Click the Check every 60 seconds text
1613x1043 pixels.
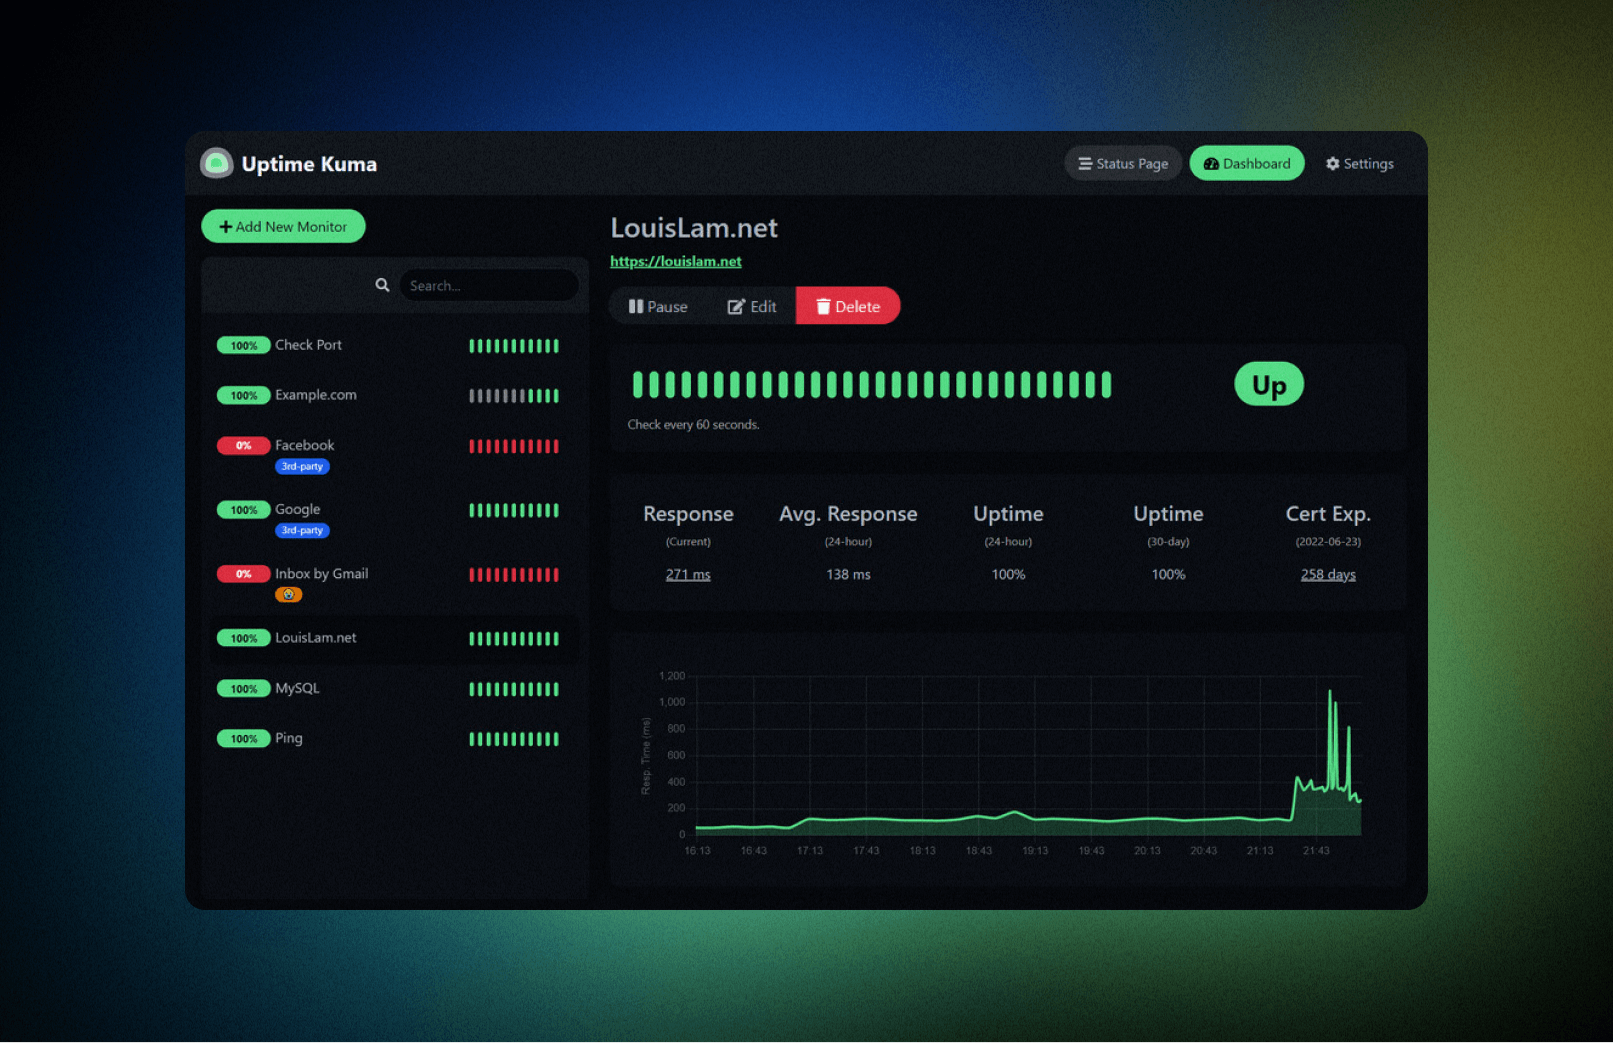click(693, 424)
